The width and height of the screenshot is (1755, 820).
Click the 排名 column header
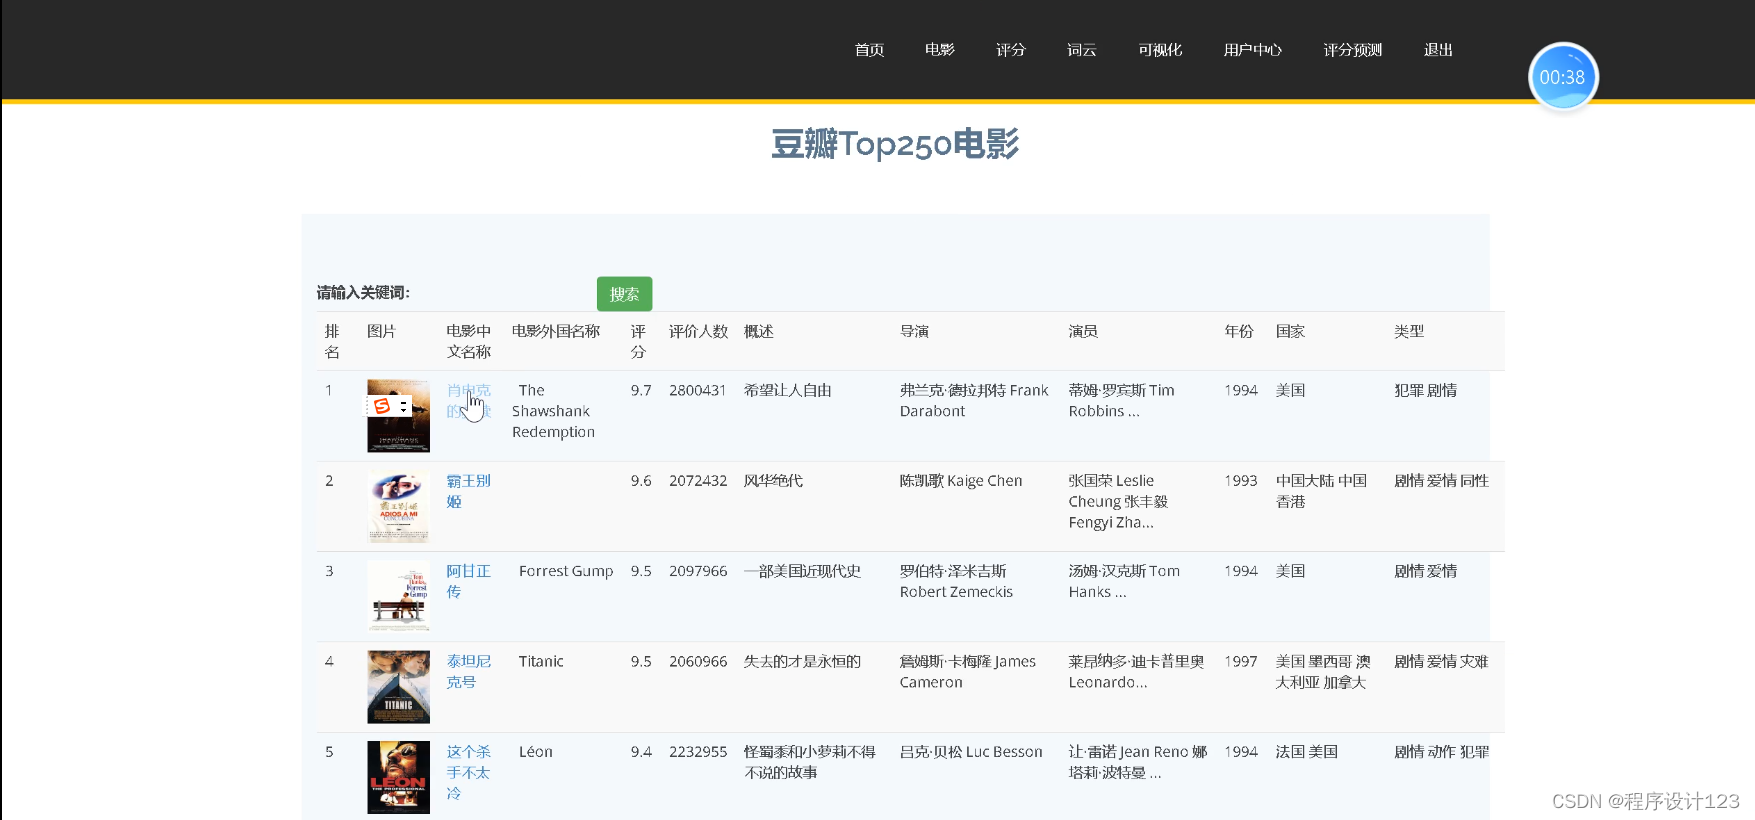point(332,341)
